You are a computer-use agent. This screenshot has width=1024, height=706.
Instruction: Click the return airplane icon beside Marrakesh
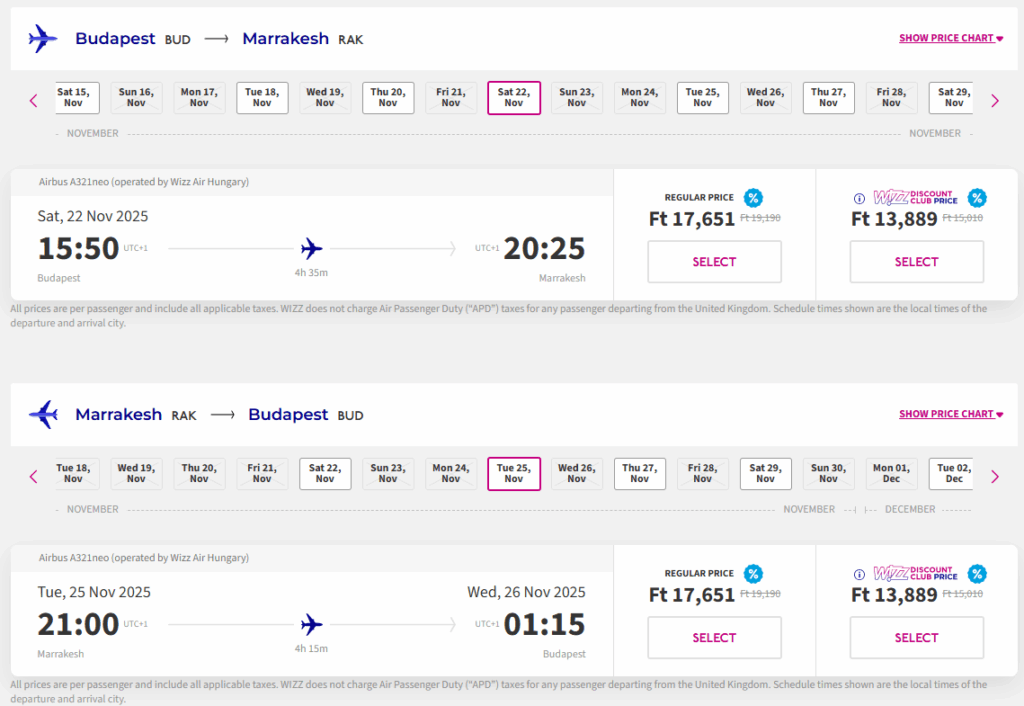[43, 414]
